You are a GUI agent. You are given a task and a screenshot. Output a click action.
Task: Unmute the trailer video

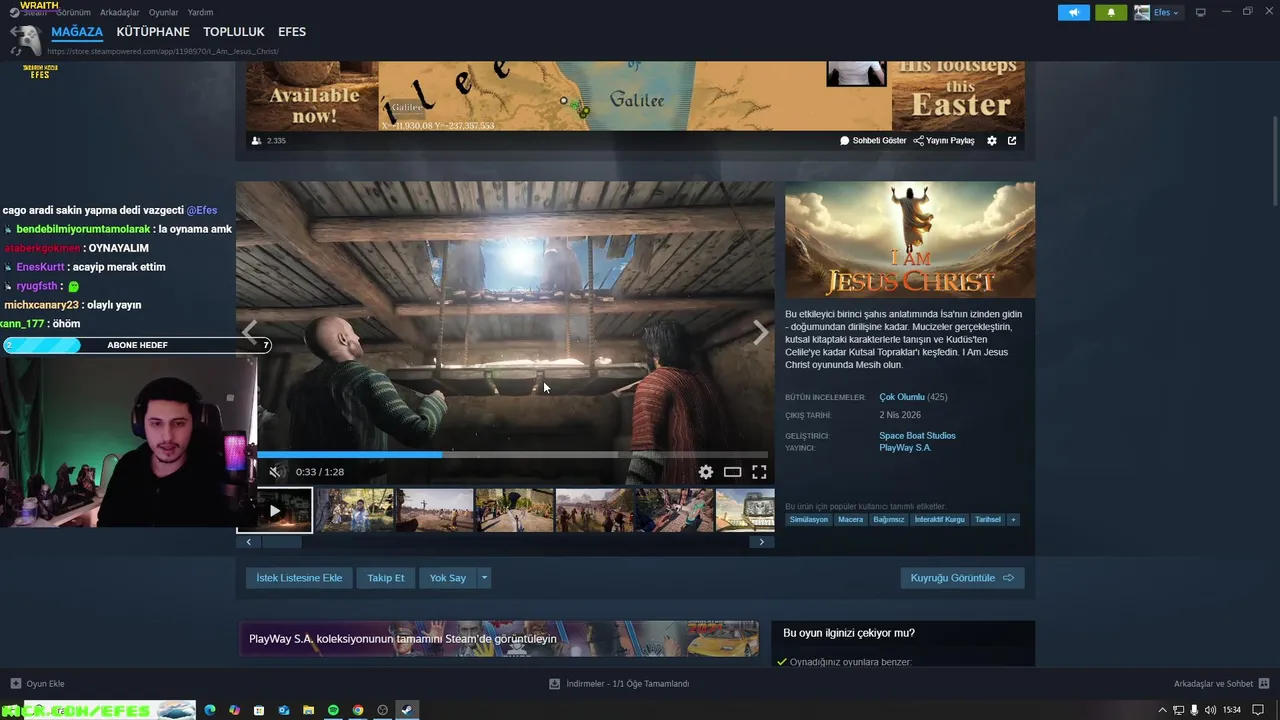(277, 472)
